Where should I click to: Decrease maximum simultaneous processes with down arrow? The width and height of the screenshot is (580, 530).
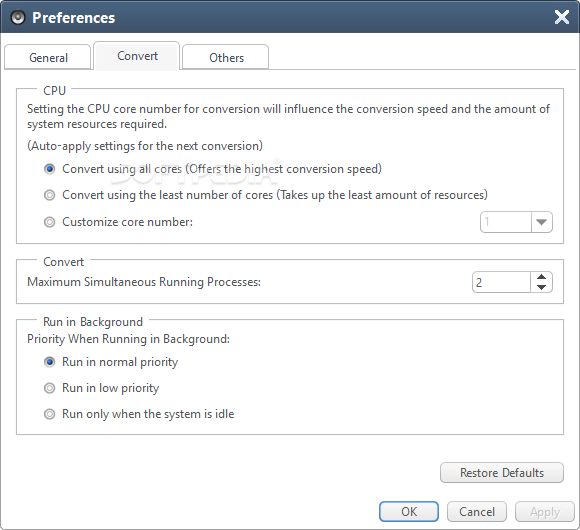(542, 287)
